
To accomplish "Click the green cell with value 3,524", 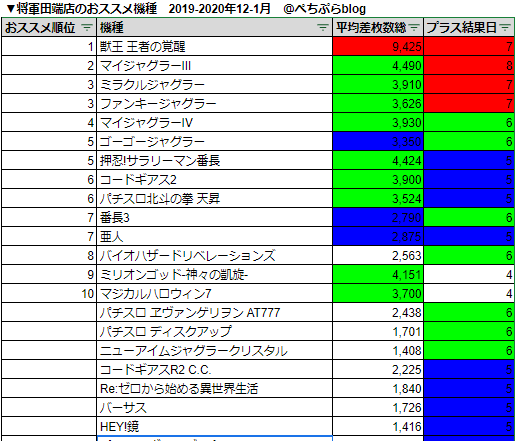I will point(378,198).
